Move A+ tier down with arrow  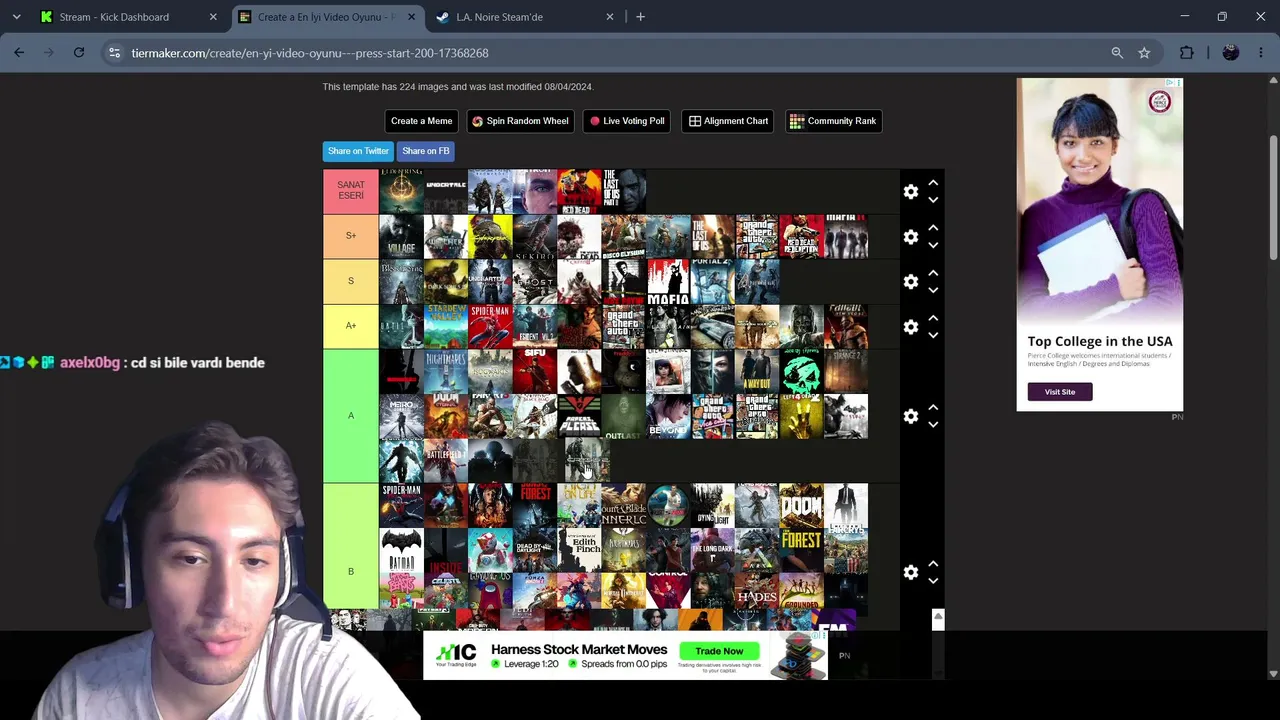pos(933,335)
